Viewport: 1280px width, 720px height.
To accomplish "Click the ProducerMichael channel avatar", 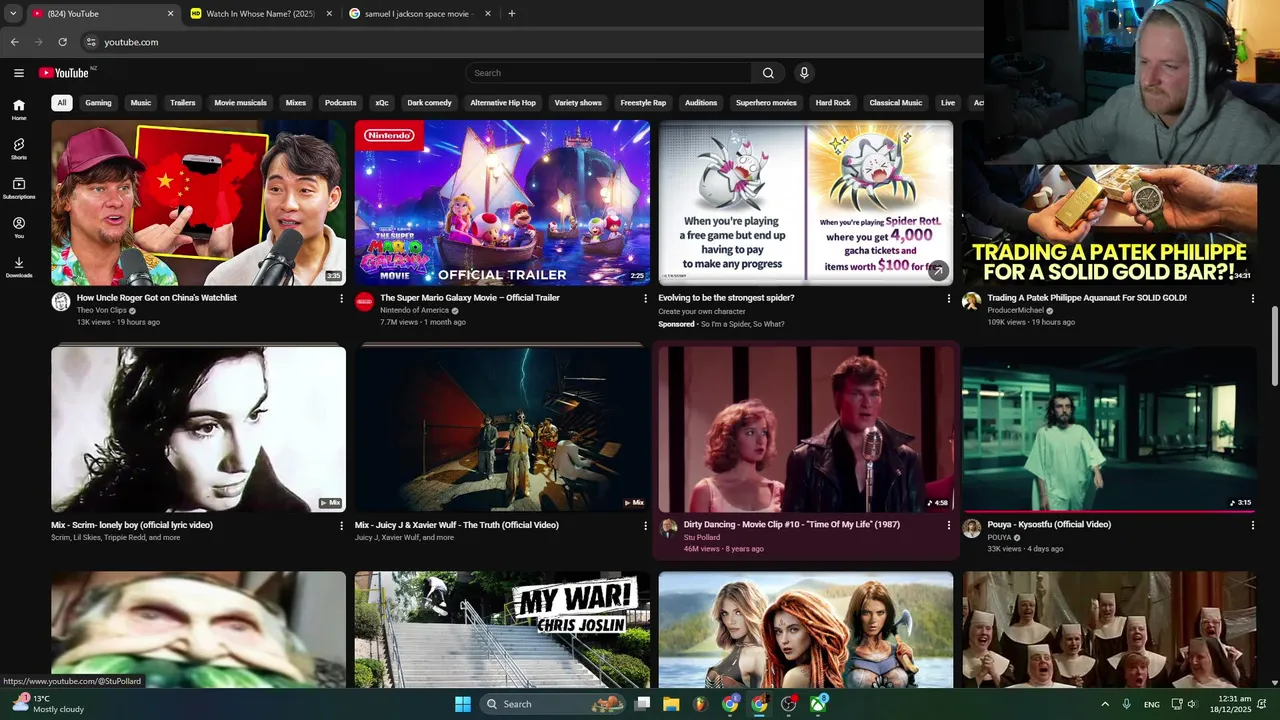I will 971,302.
